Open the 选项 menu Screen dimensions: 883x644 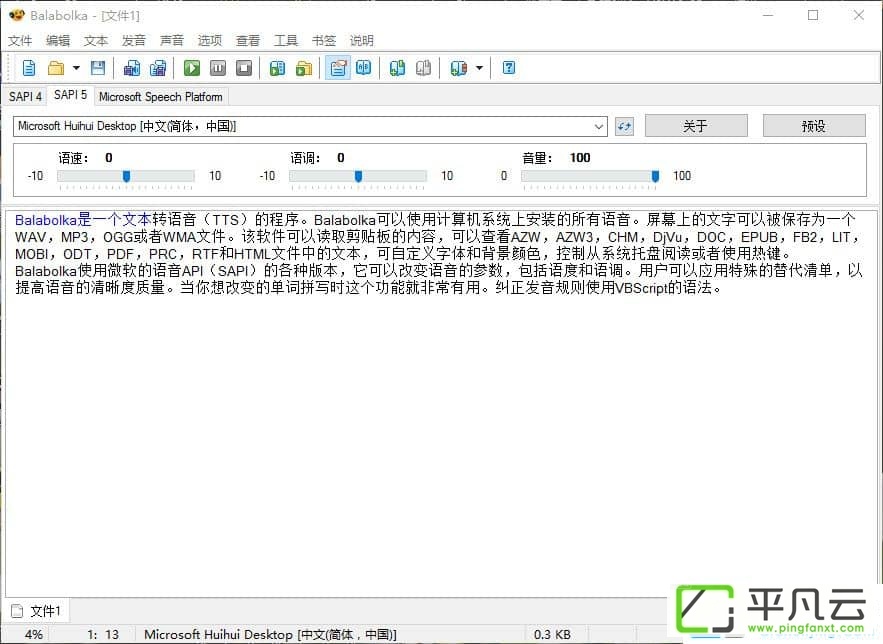[x=209, y=41]
